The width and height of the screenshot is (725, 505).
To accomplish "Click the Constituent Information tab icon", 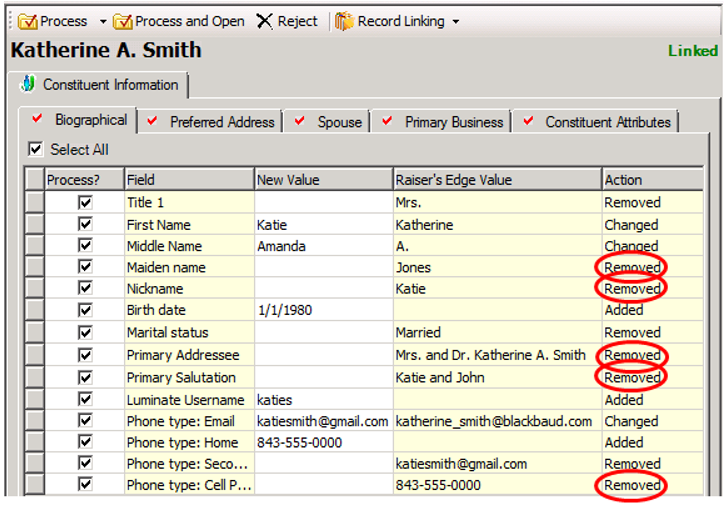I will 28,85.
